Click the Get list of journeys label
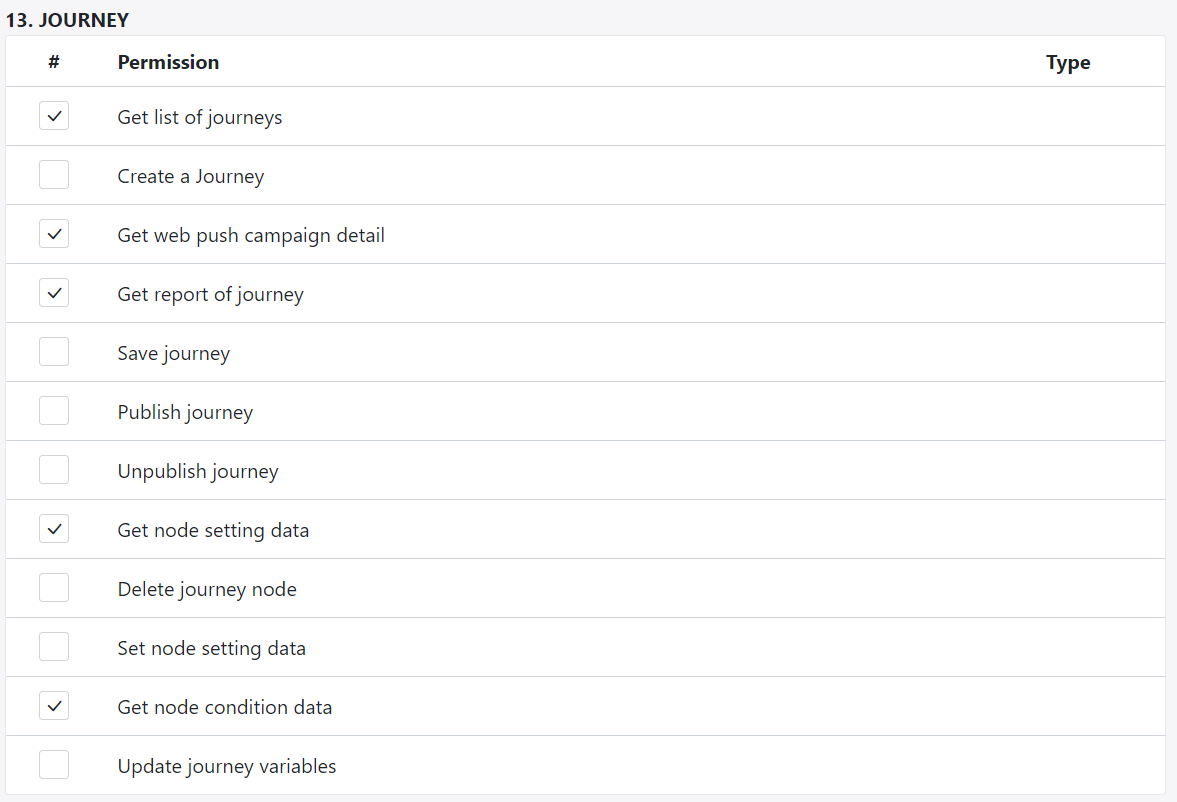1177x802 pixels. [x=199, y=116]
